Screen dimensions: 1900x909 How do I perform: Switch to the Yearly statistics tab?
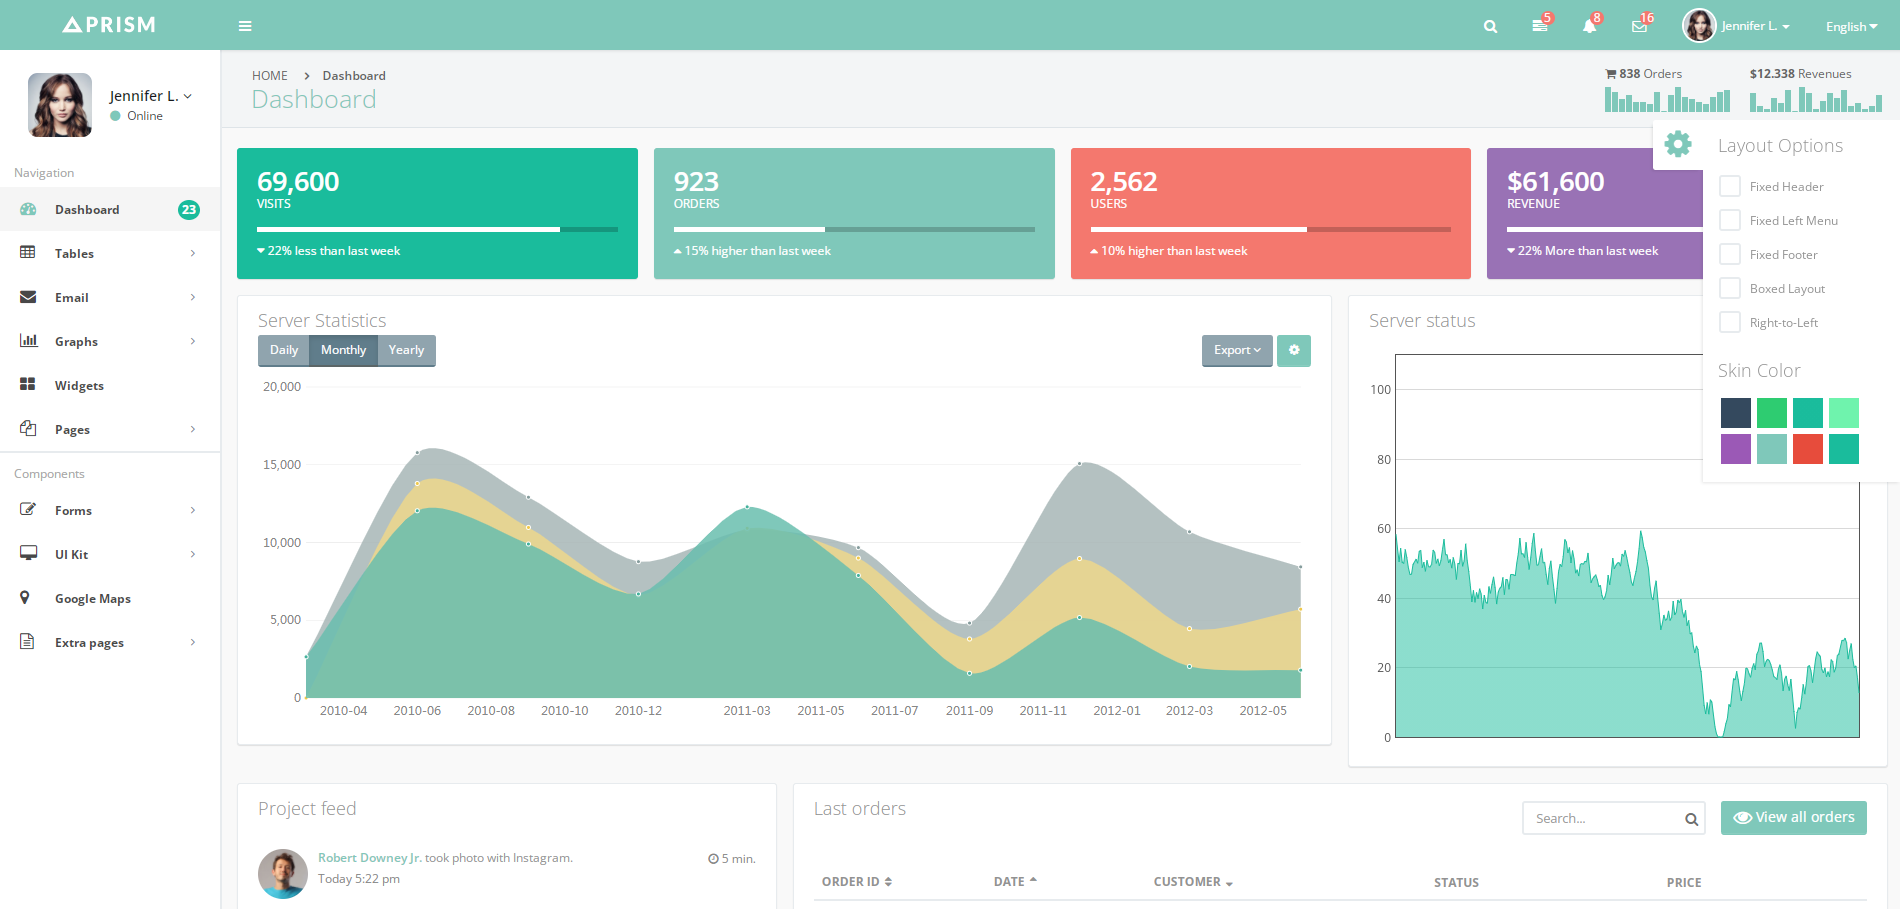pos(406,351)
